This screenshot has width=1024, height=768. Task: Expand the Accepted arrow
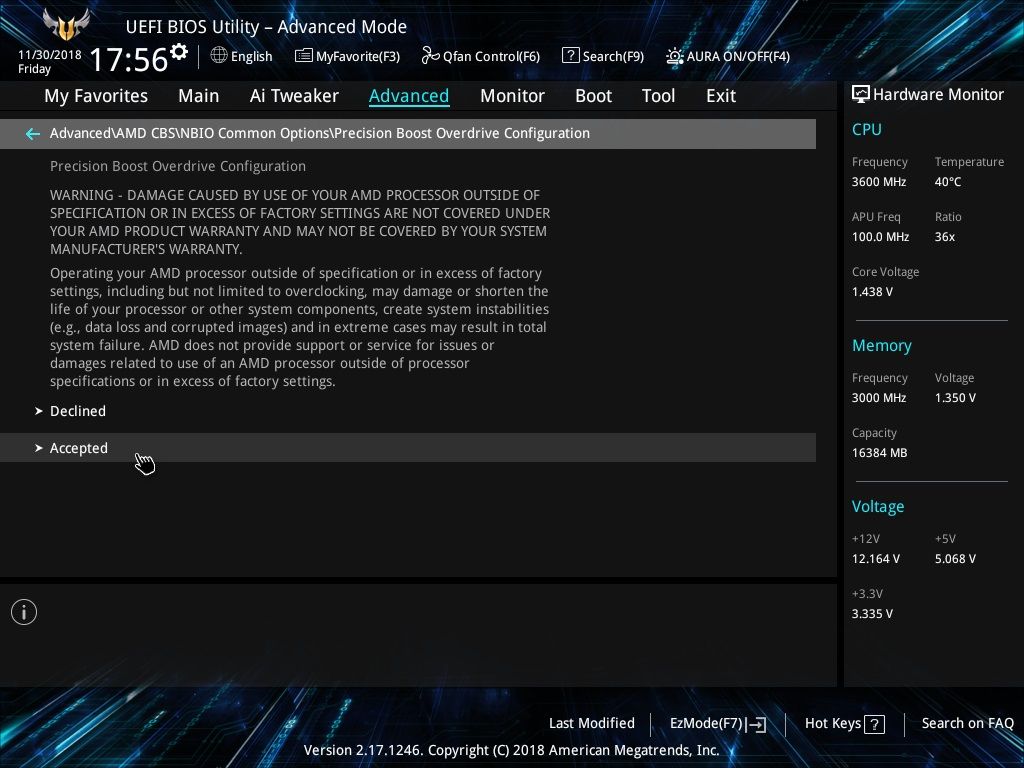[39, 448]
